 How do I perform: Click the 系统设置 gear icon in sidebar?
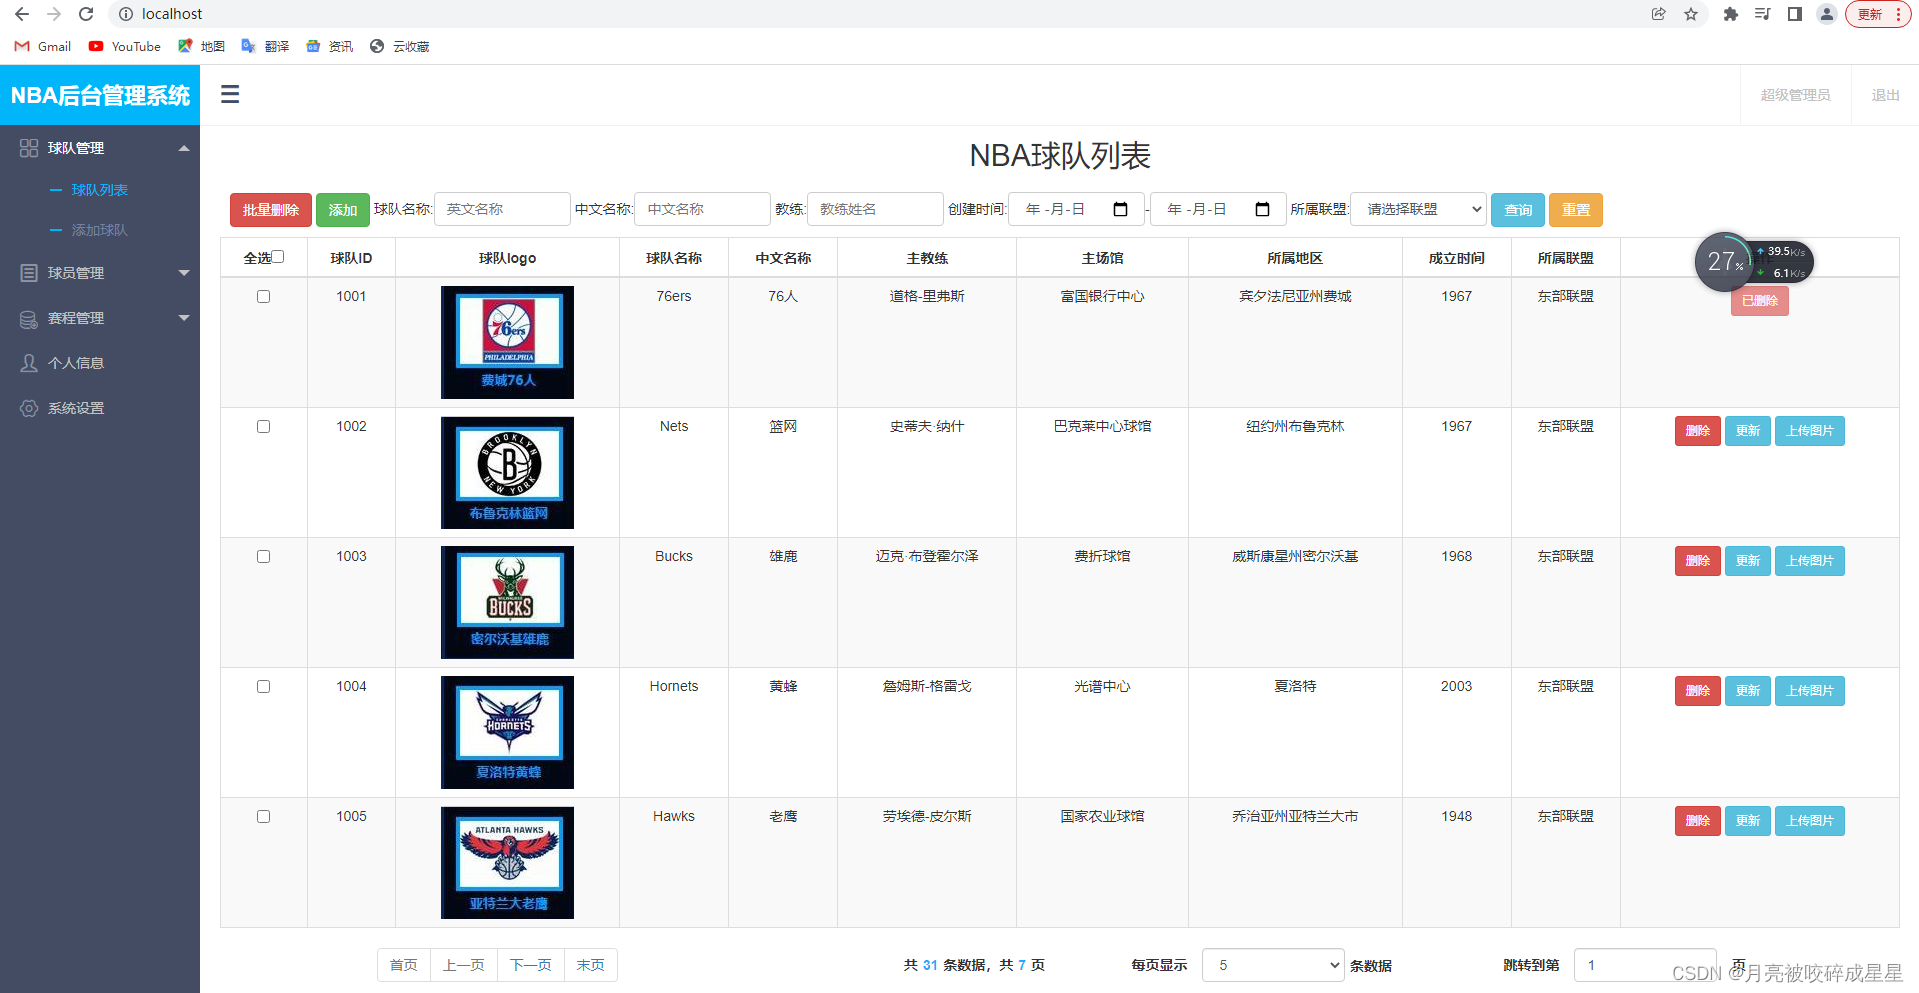pos(29,408)
